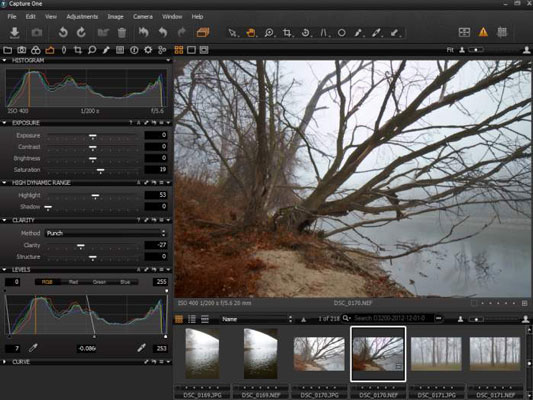Click the Levels highlight picker eyedropper
Image resolution: width=533 pixels, height=400 pixels.
(141, 348)
